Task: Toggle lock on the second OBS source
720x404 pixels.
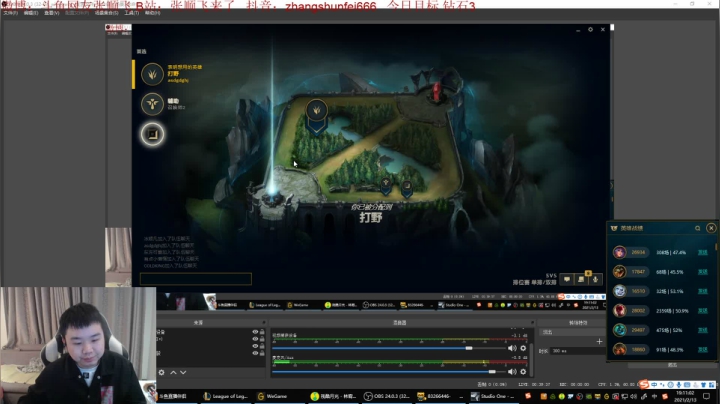Action: pyautogui.click(x=262, y=339)
